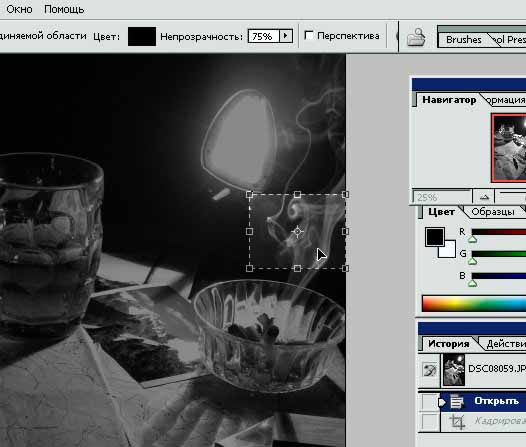Image resolution: width=526 pixels, height=447 pixels.
Task: Select the Цвет tab
Action: 441,212
